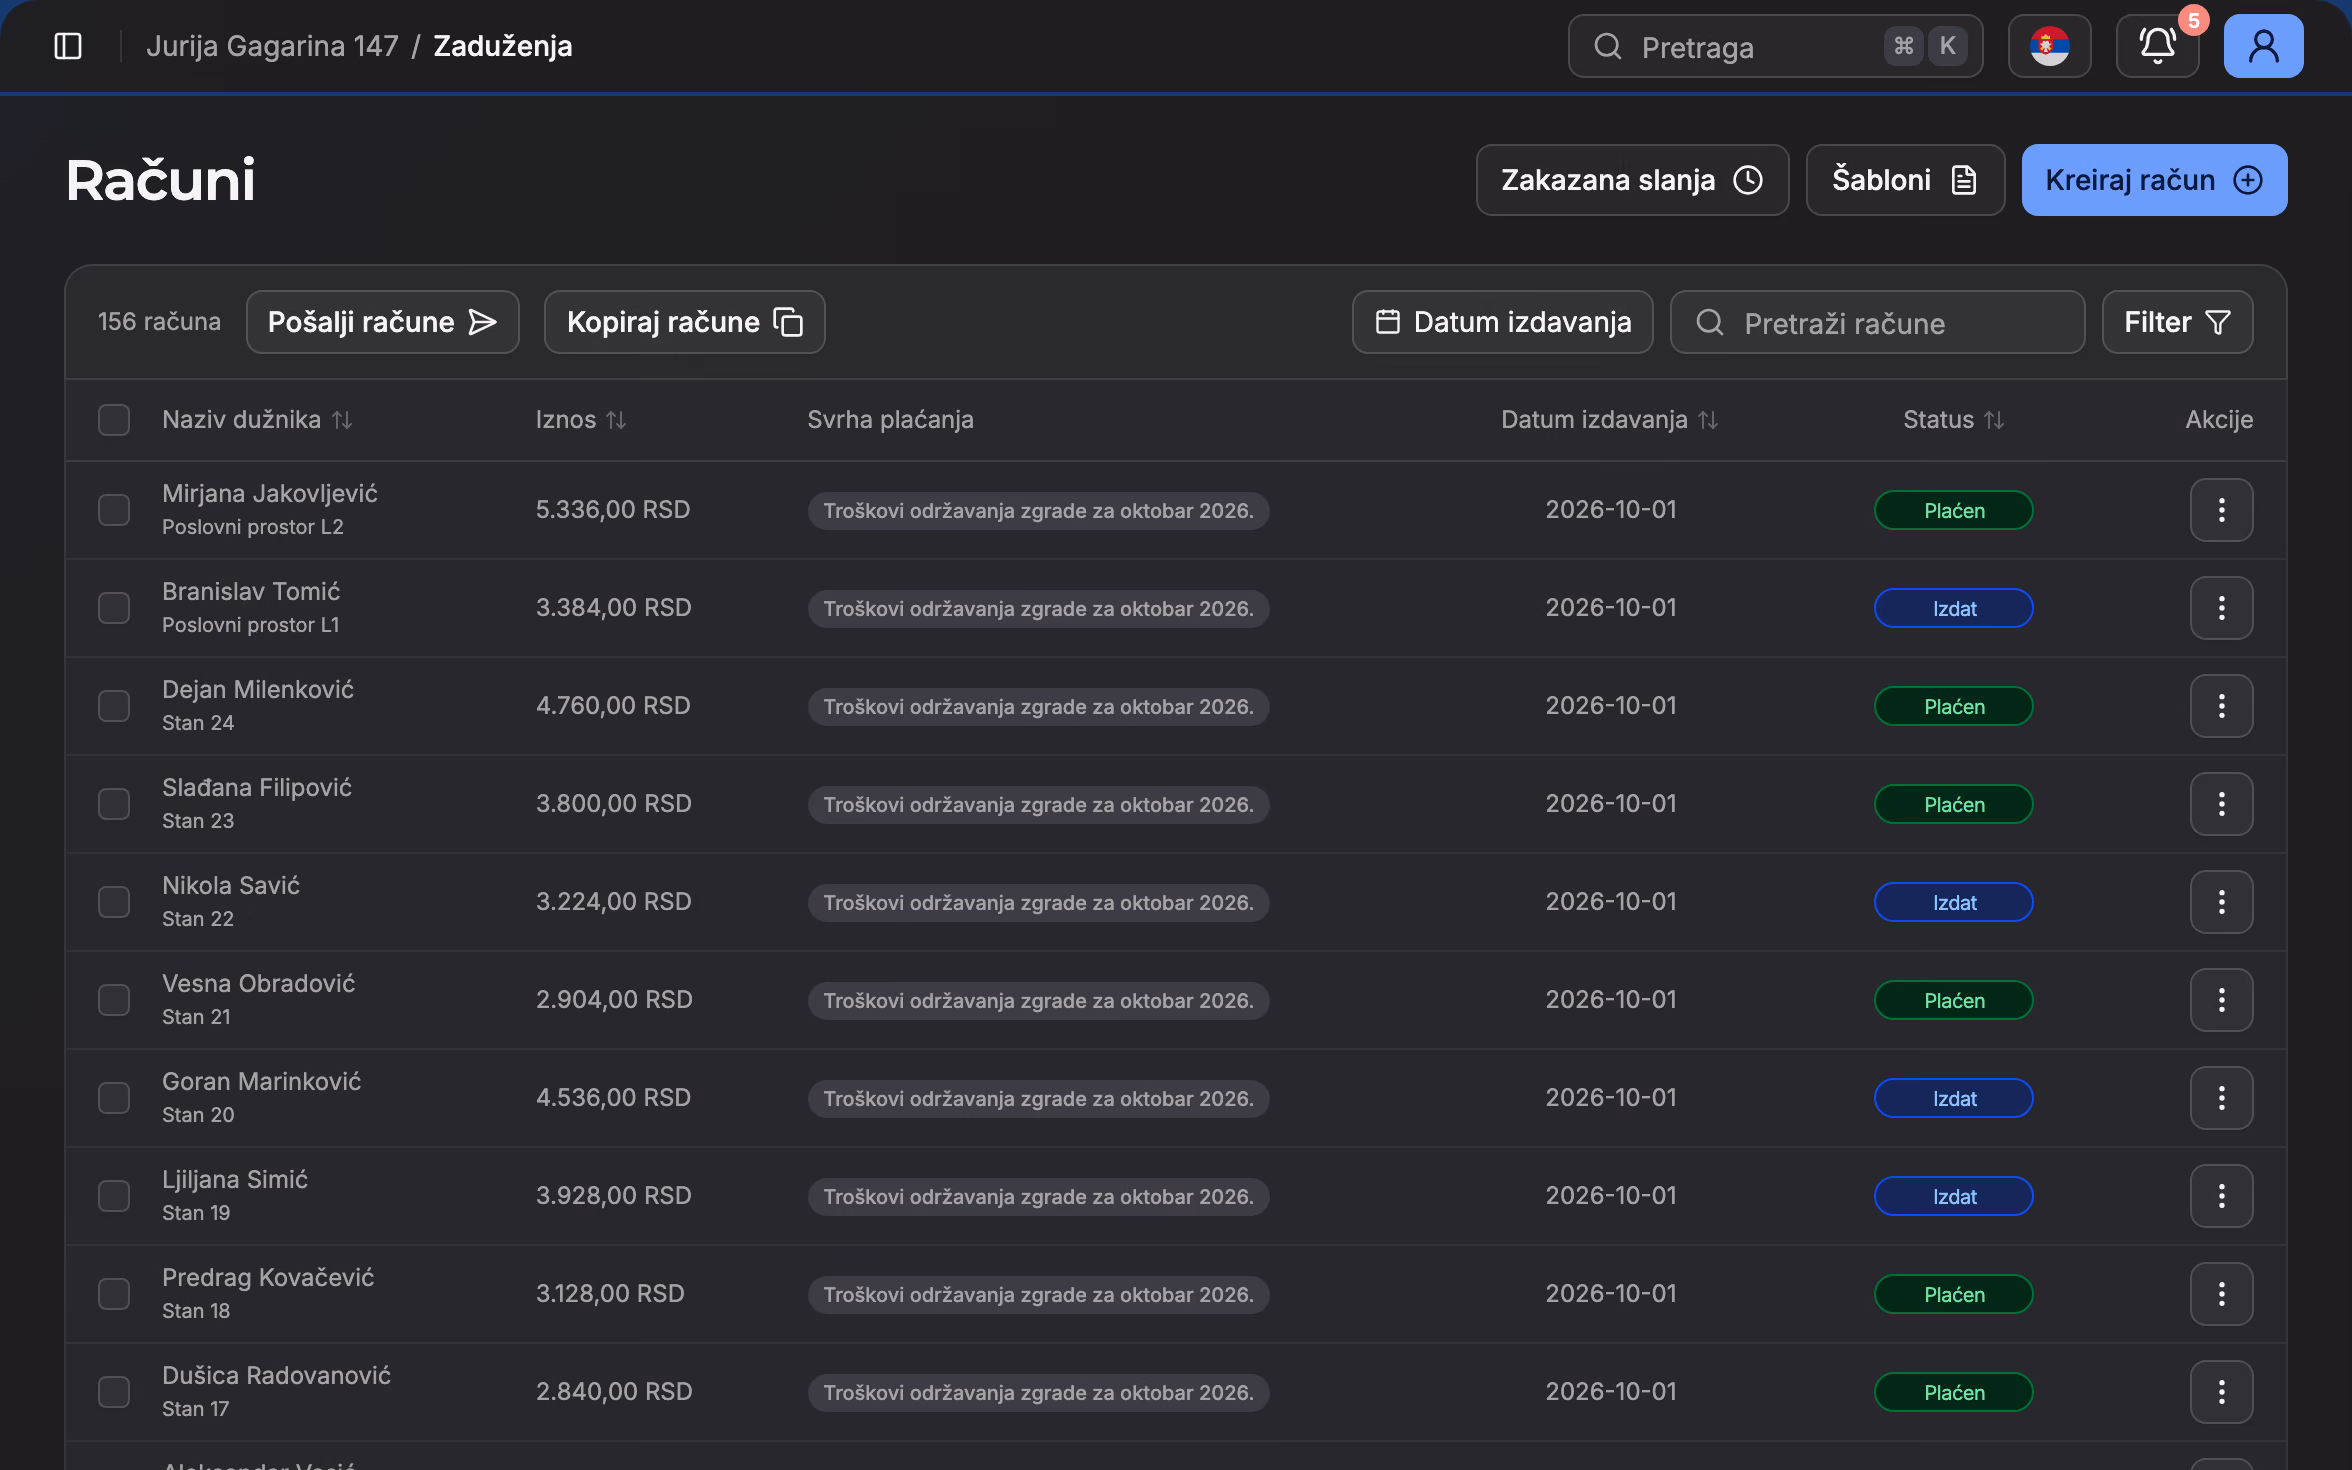Image resolution: width=2352 pixels, height=1470 pixels.
Task: Sort by Status column arrows
Action: (x=1994, y=420)
